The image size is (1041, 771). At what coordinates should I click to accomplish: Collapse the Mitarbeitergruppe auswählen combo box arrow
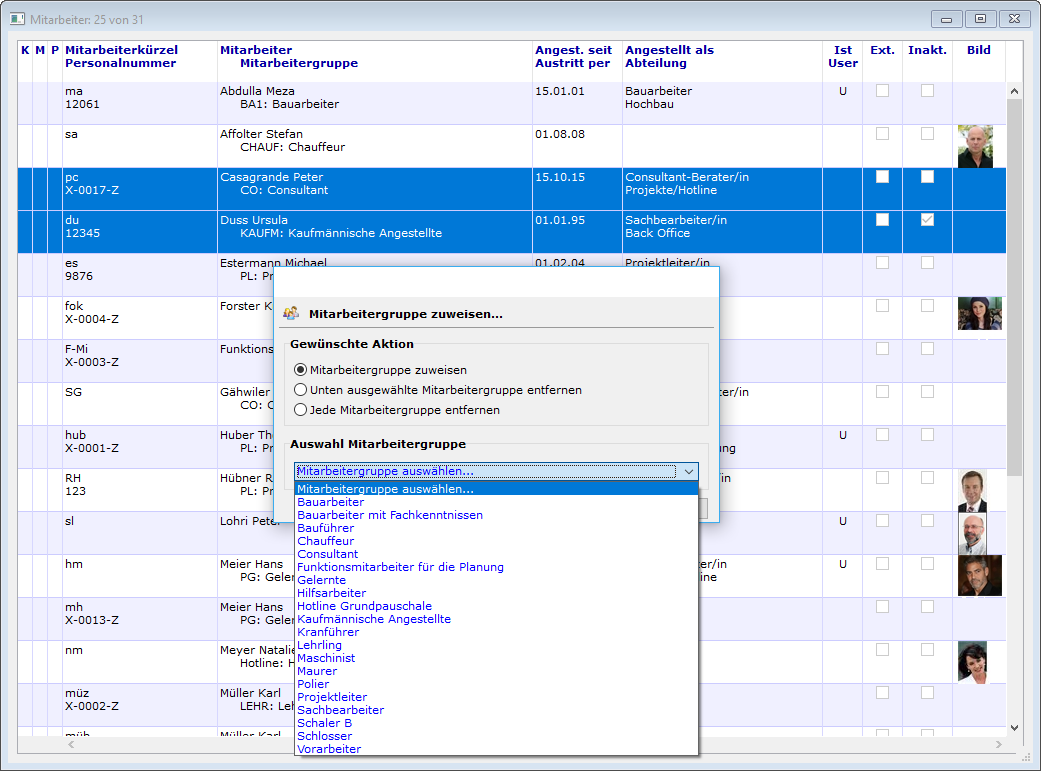[x=688, y=471]
